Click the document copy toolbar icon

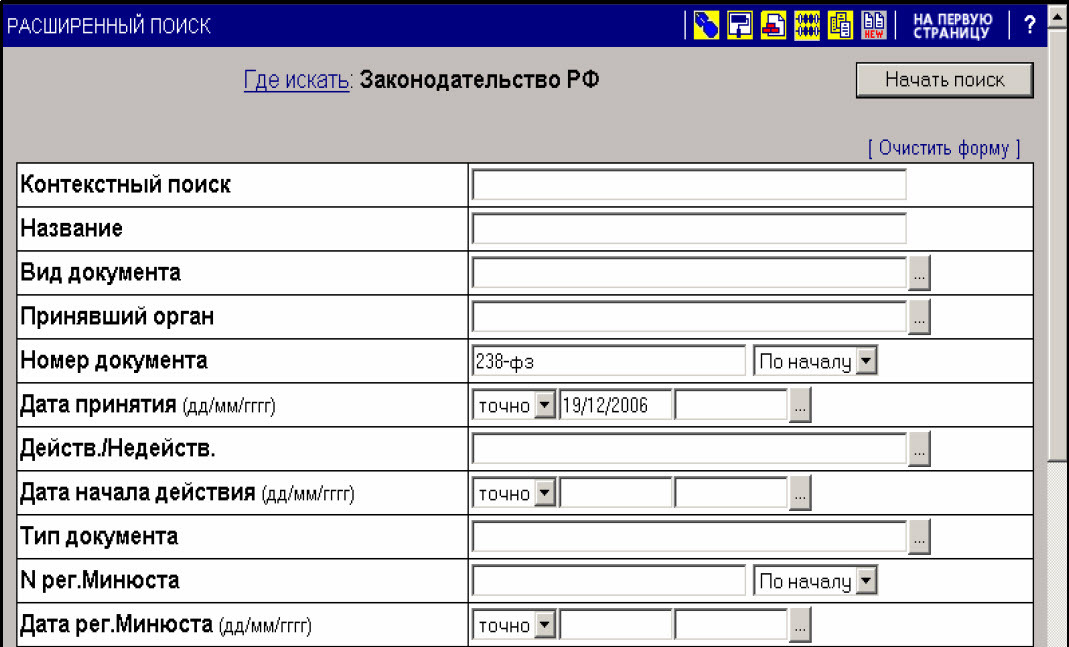pos(841,26)
